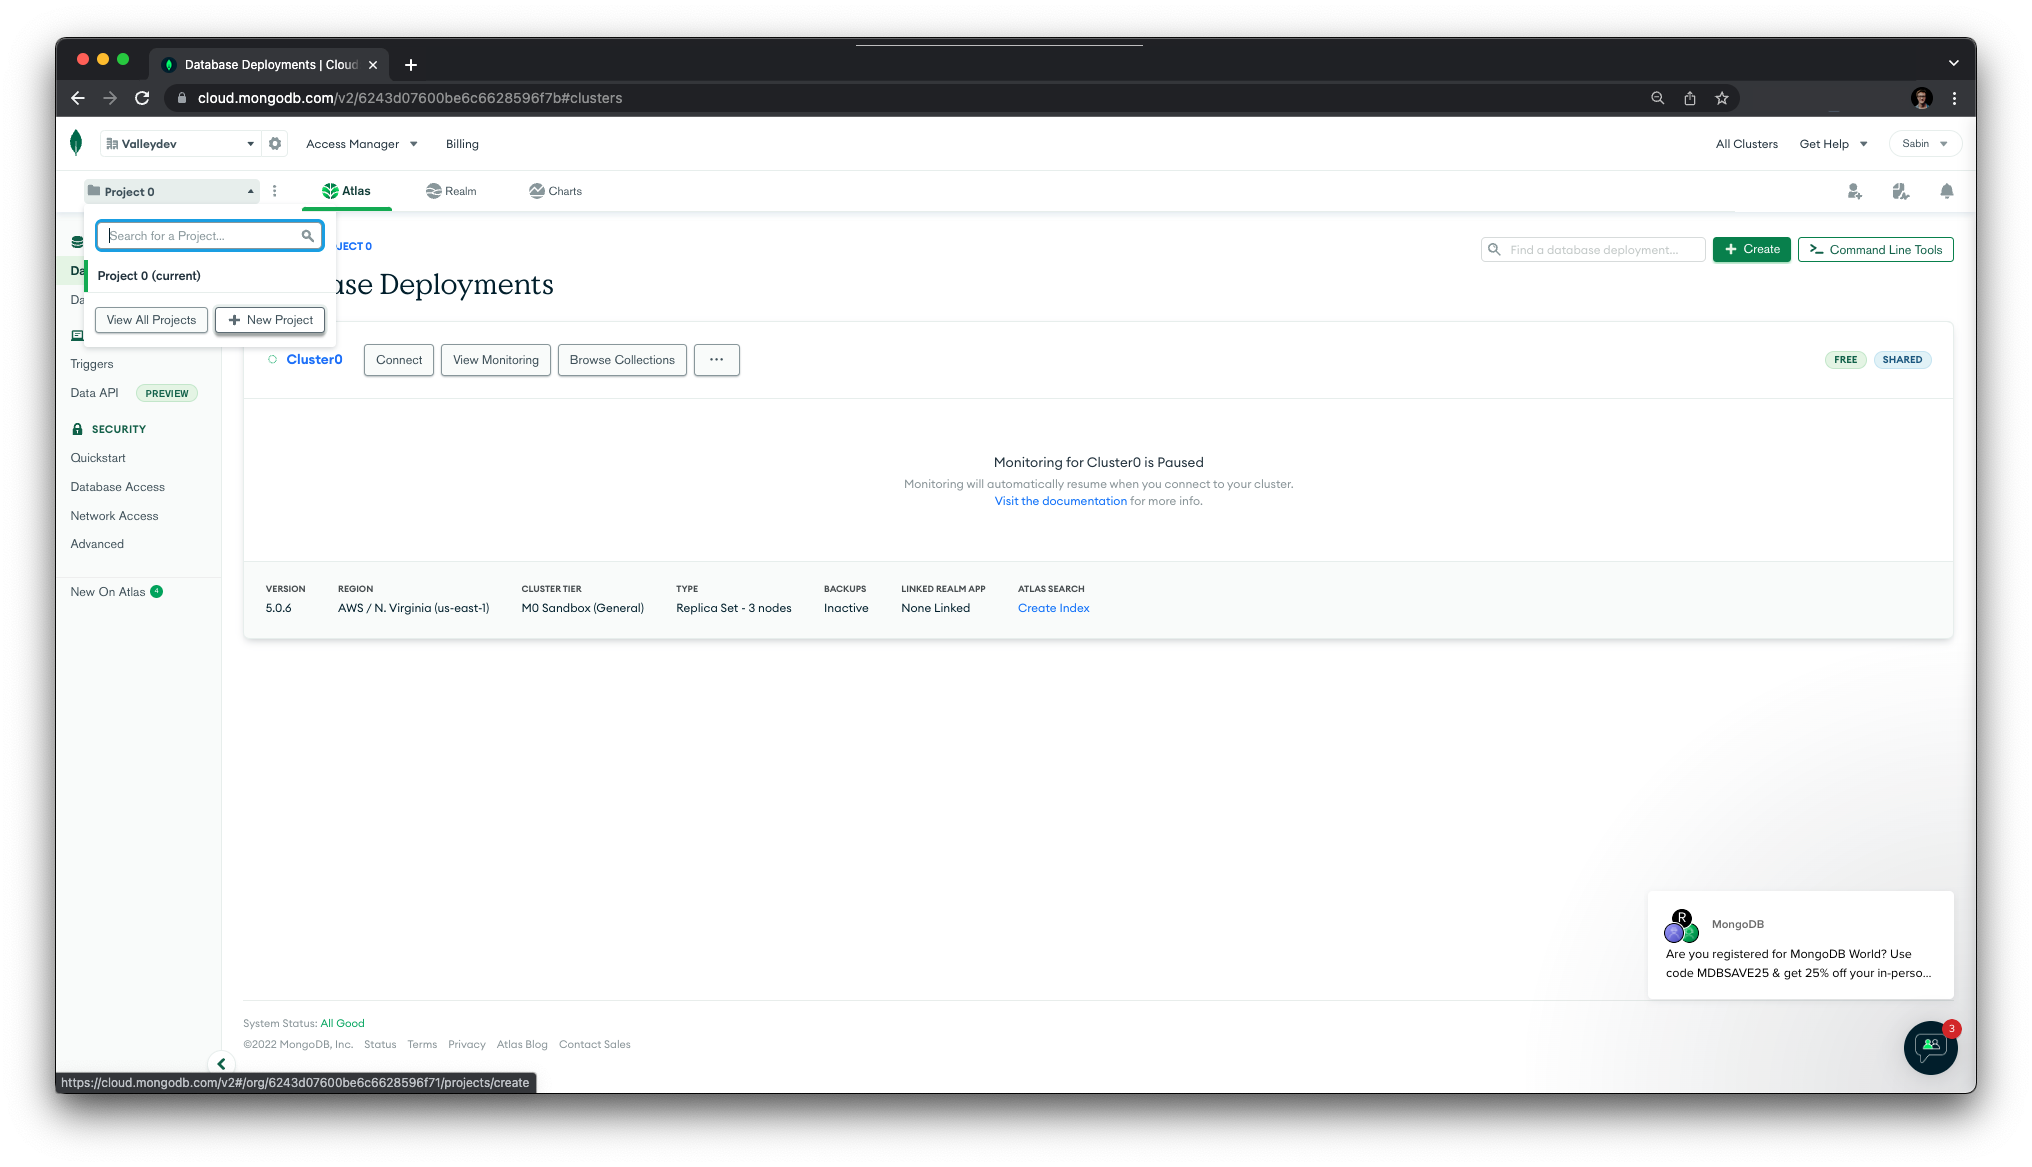Reload the page

(142, 98)
